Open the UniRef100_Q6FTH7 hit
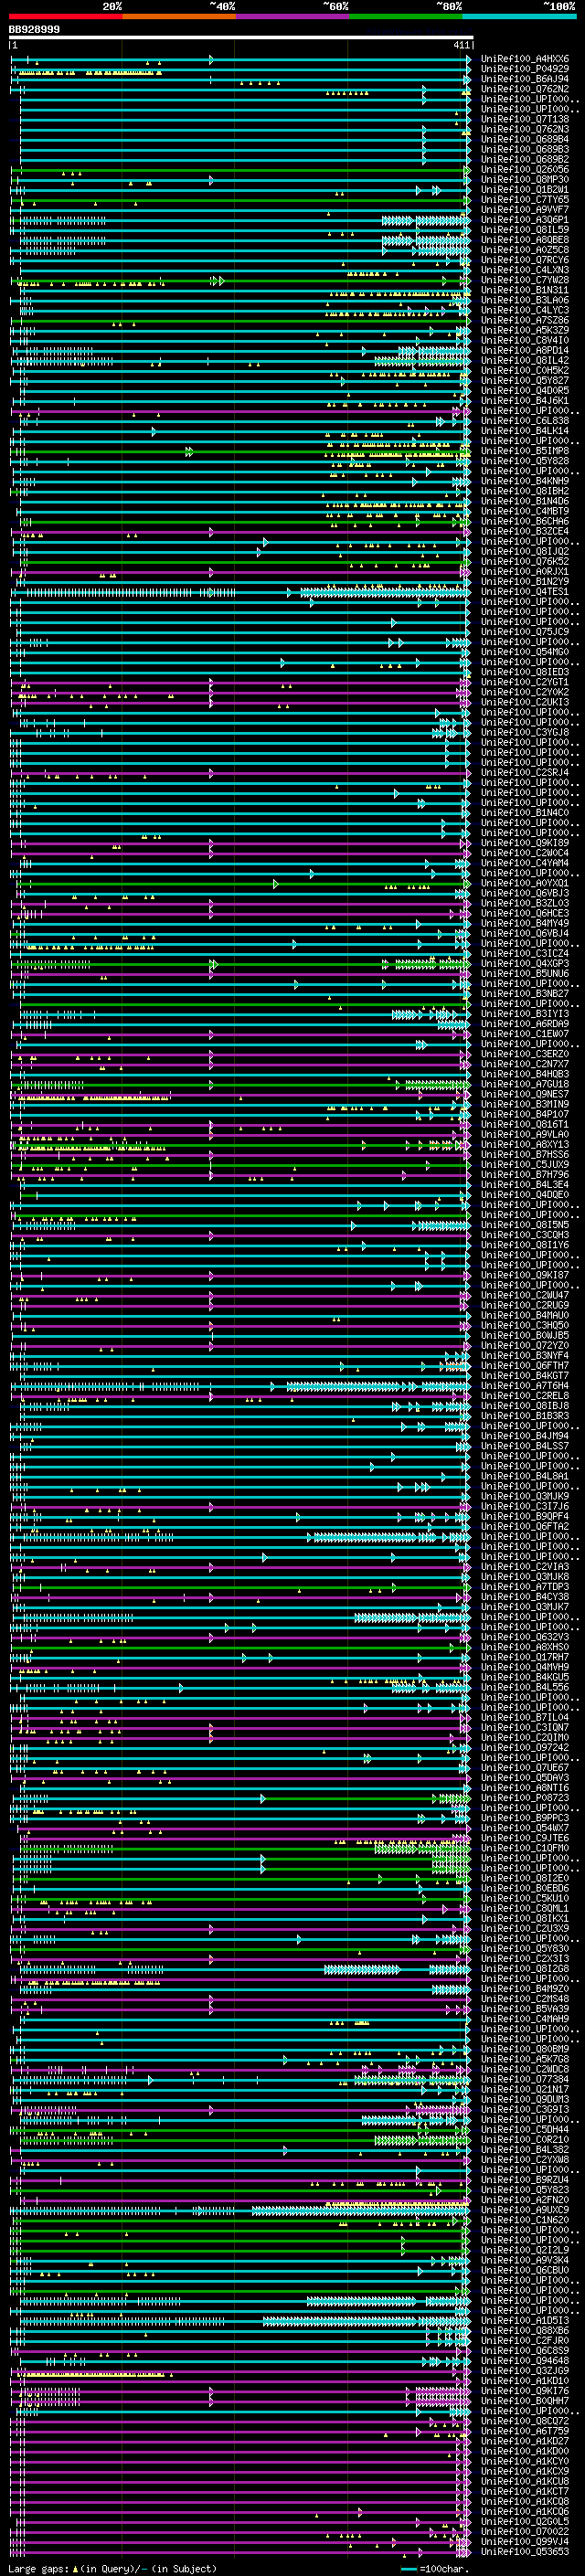This screenshot has width=585, height=2576. pyautogui.click(x=525, y=1366)
